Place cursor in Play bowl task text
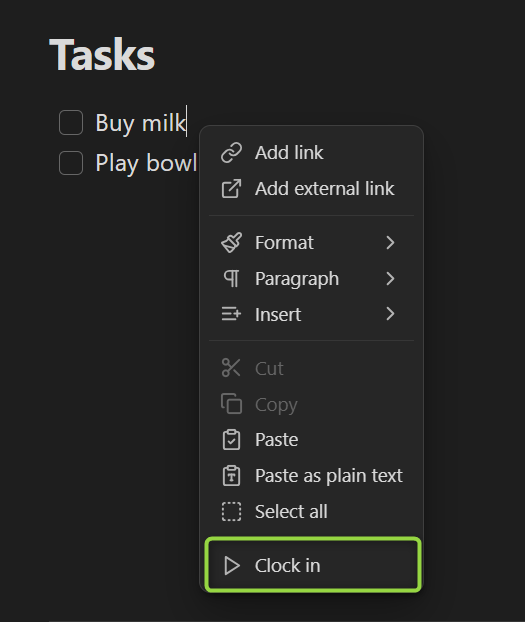525x622 pixels. tap(146, 163)
